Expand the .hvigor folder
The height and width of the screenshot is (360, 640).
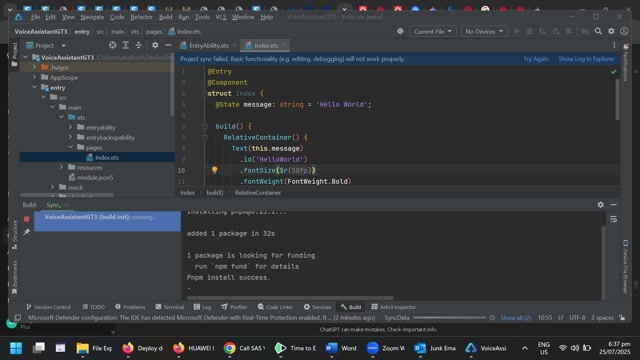coord(35,67)
